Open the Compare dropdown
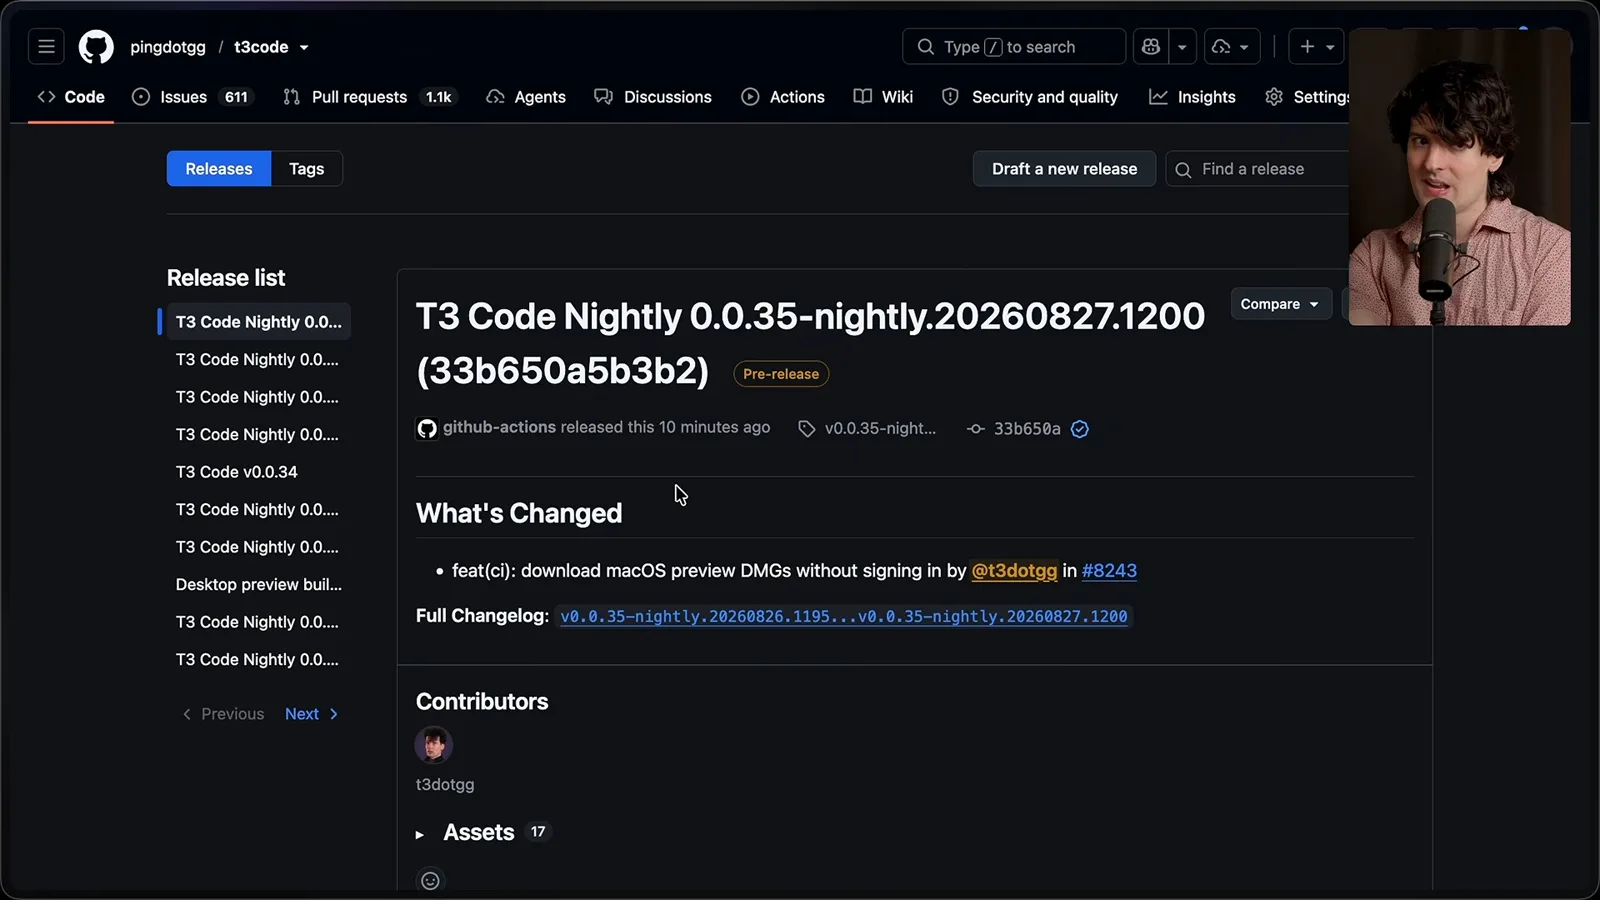 tap(1280, 304)
